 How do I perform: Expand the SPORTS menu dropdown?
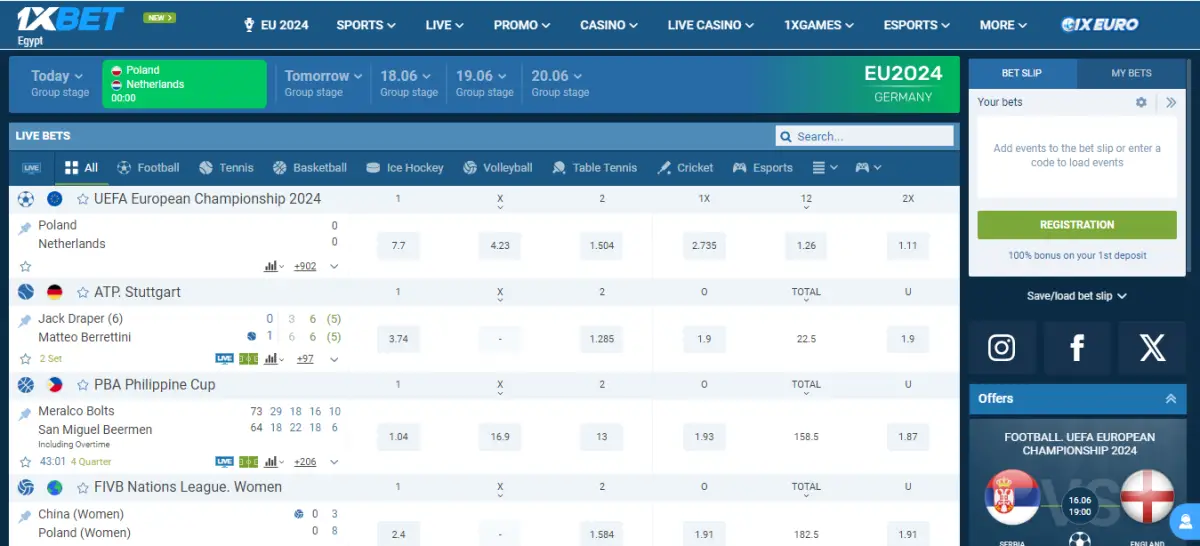tap(365, 25)
